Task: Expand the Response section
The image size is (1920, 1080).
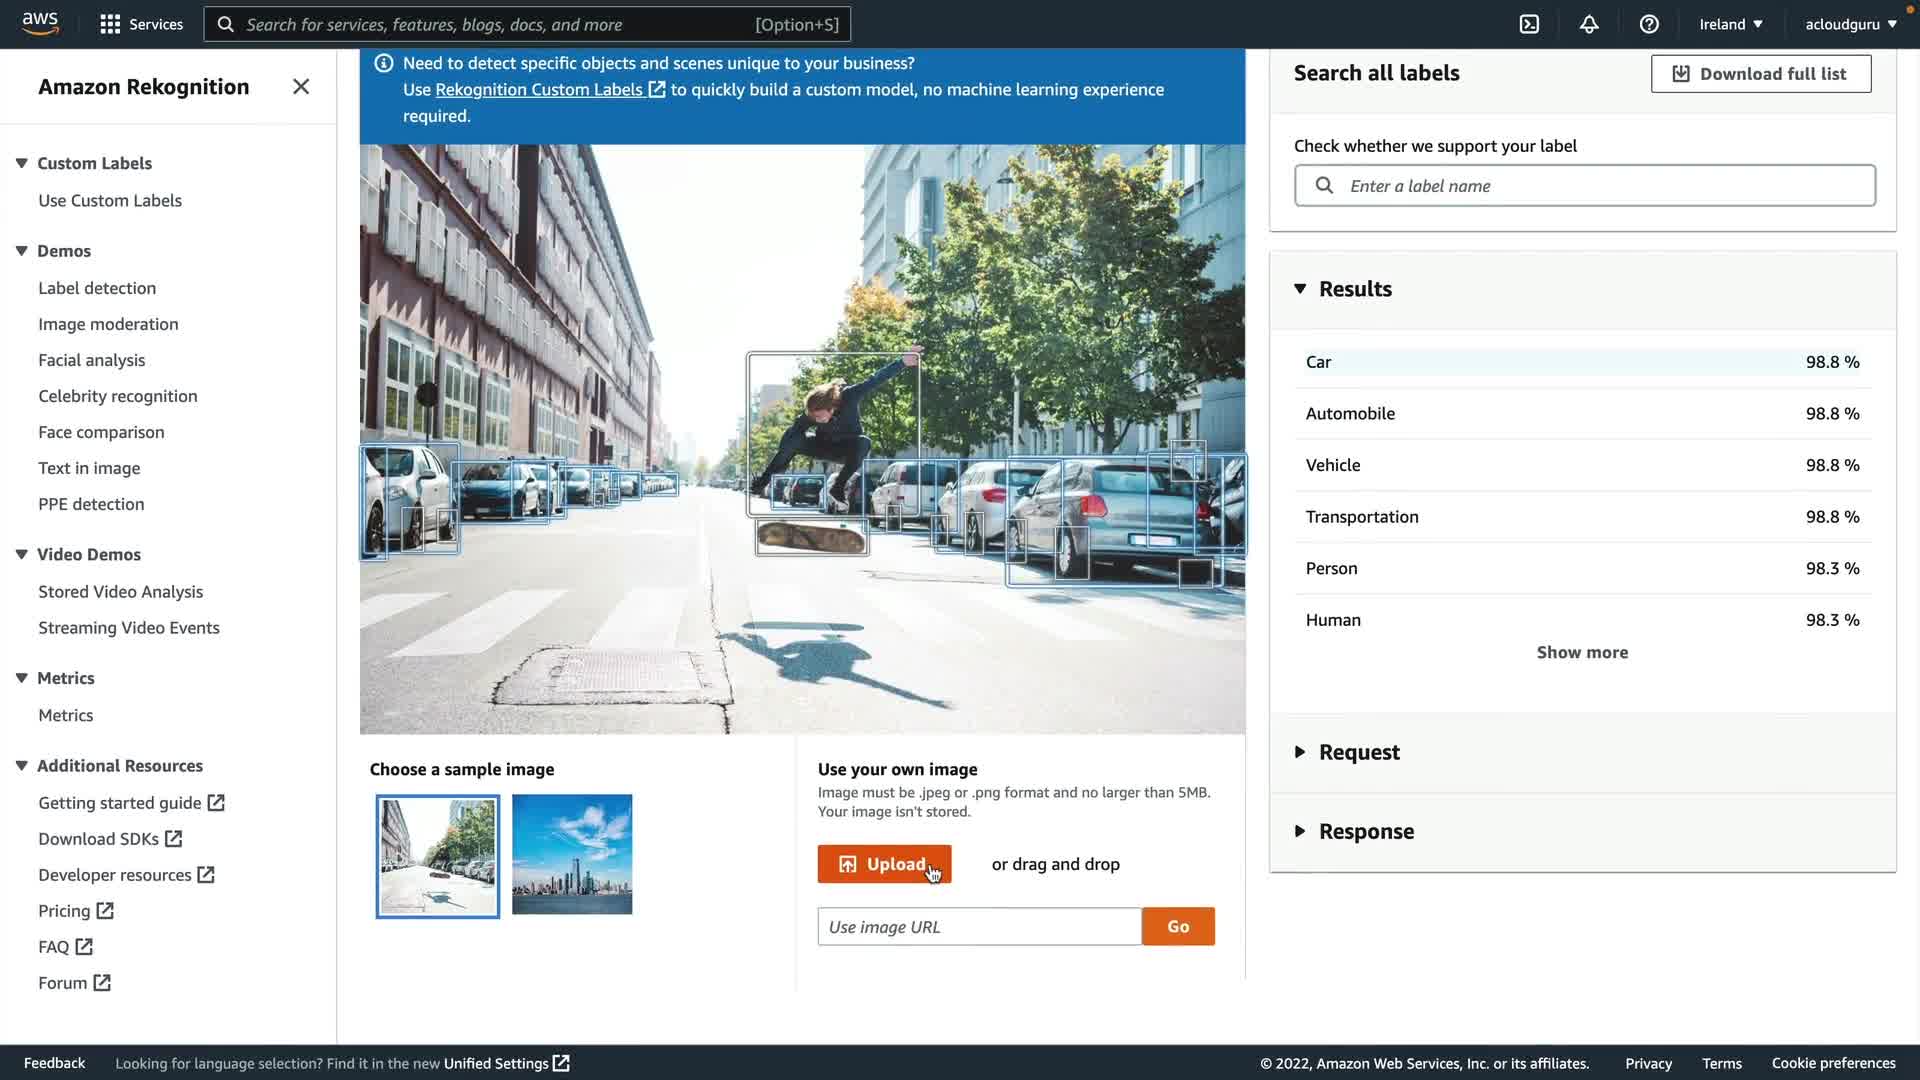Action: coord(1300,832)
